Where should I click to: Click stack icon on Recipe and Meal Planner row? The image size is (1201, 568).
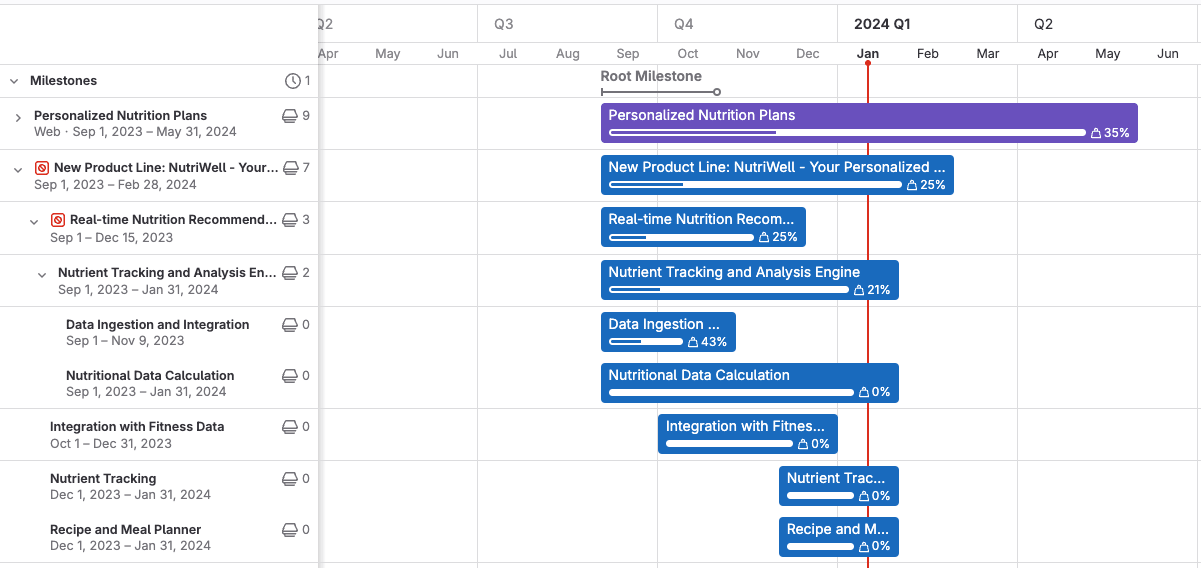pyautogui.click(x=290, y=530)
